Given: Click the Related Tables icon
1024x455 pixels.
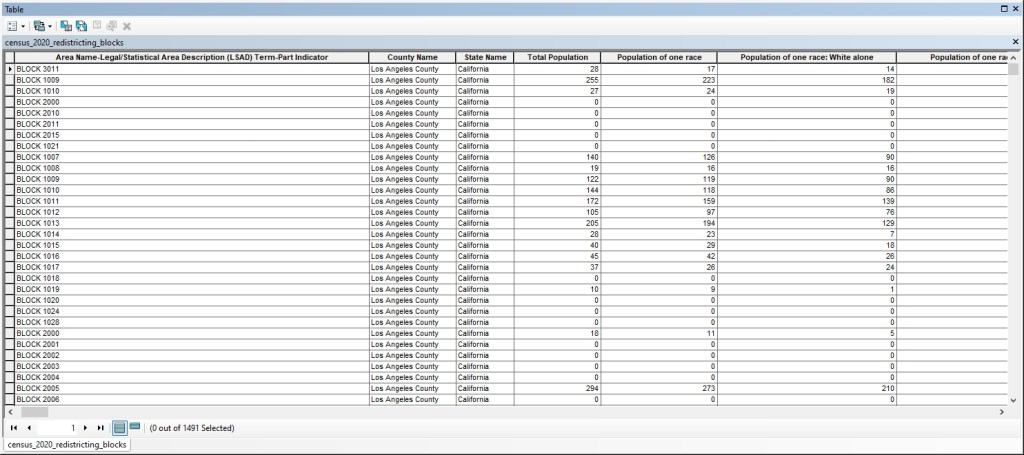Looking at the screenshot, I should [x=37, y=25].
